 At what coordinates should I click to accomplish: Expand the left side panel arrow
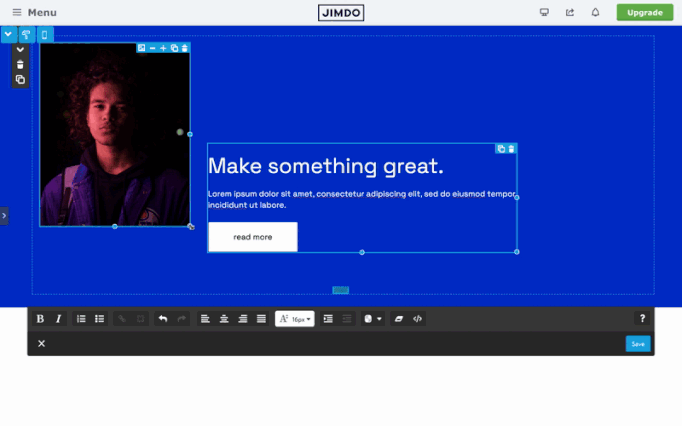pyautogui.click(x=4, y=216)
